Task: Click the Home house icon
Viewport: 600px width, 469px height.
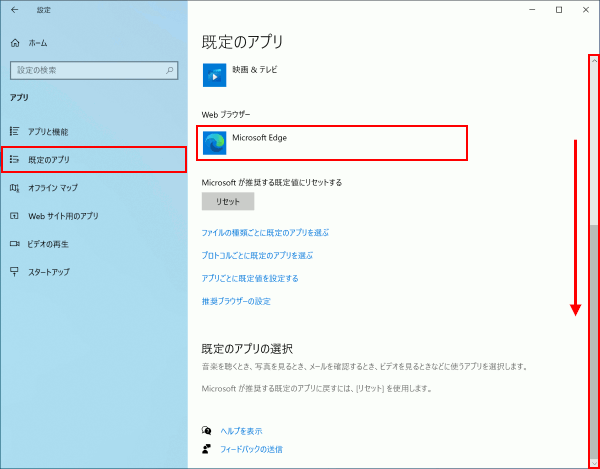Action: tap(15, 43)
